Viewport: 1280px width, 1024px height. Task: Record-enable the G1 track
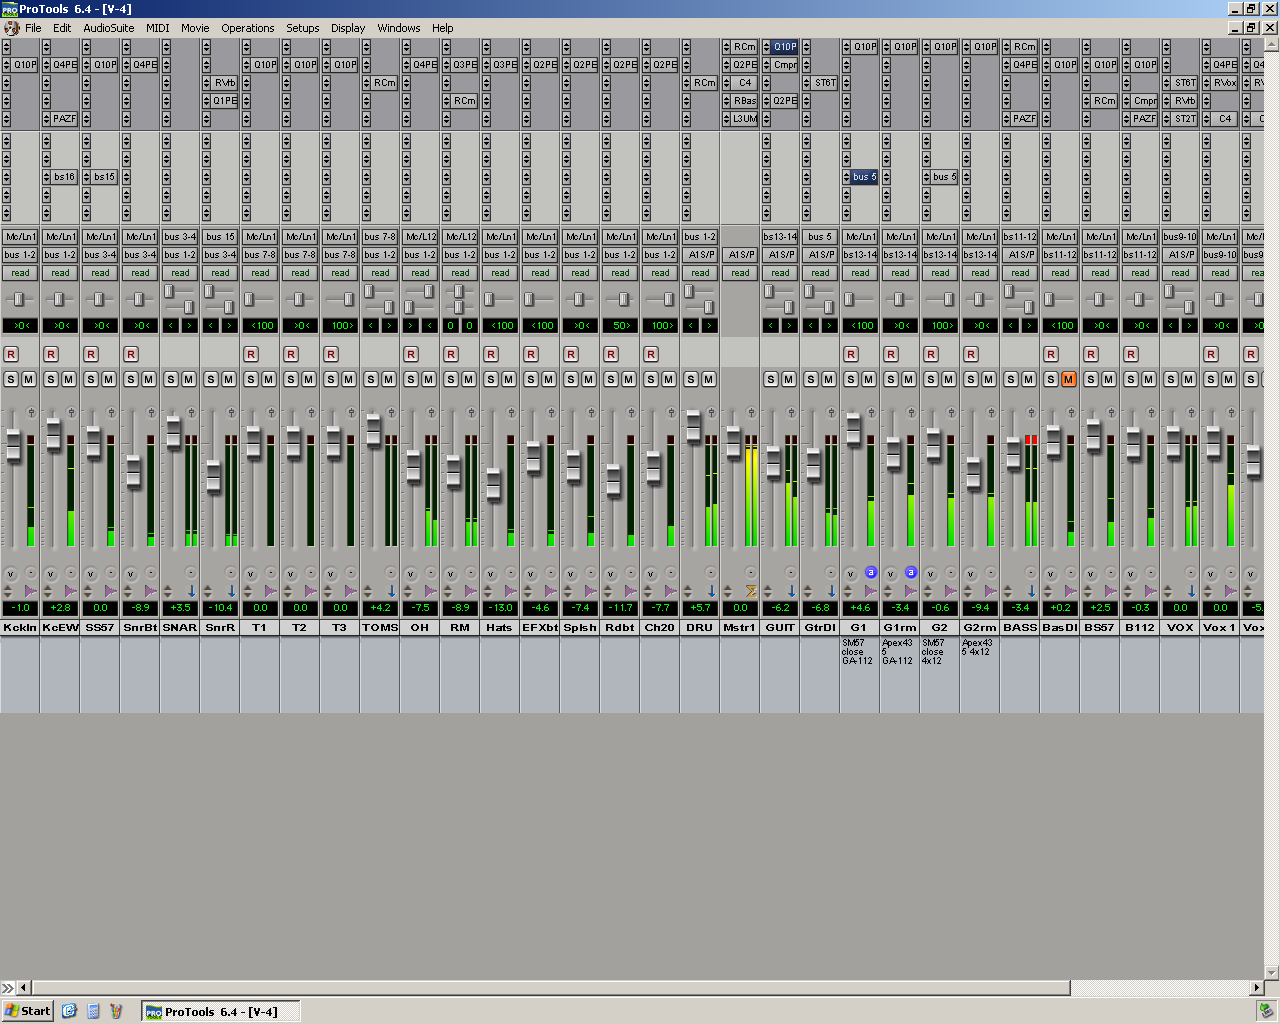point(851,354)
